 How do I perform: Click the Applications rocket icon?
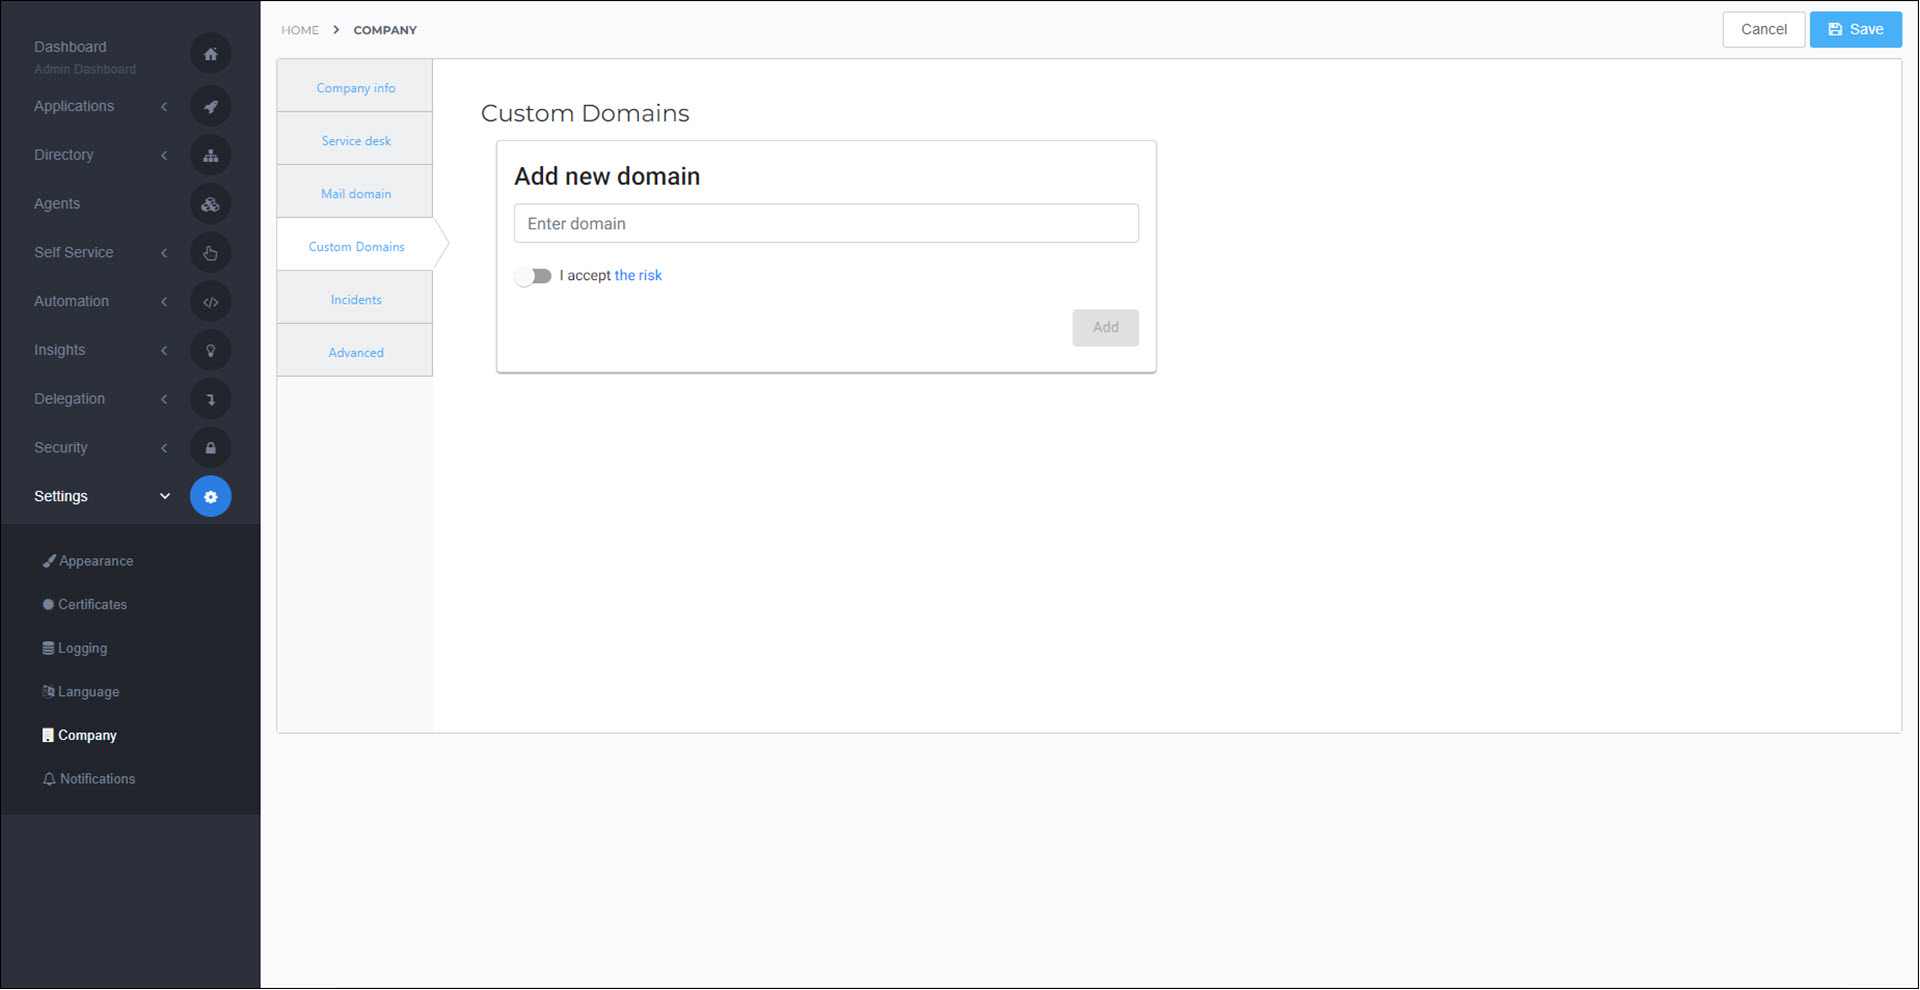(210, 106)
